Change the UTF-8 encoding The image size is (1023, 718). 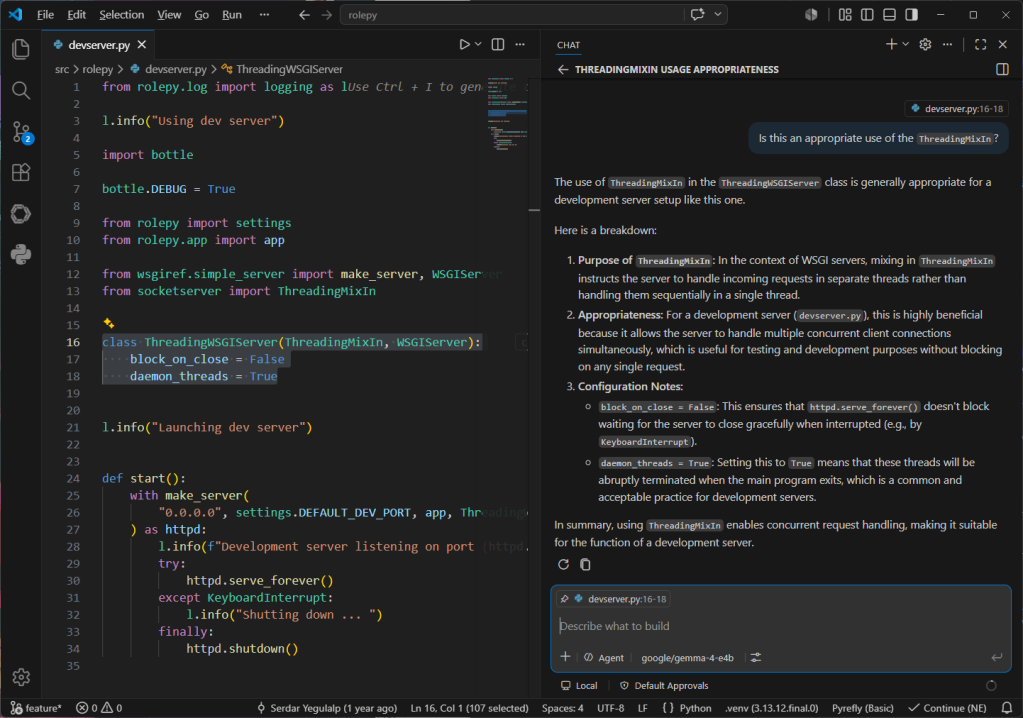tap(611, 708)
